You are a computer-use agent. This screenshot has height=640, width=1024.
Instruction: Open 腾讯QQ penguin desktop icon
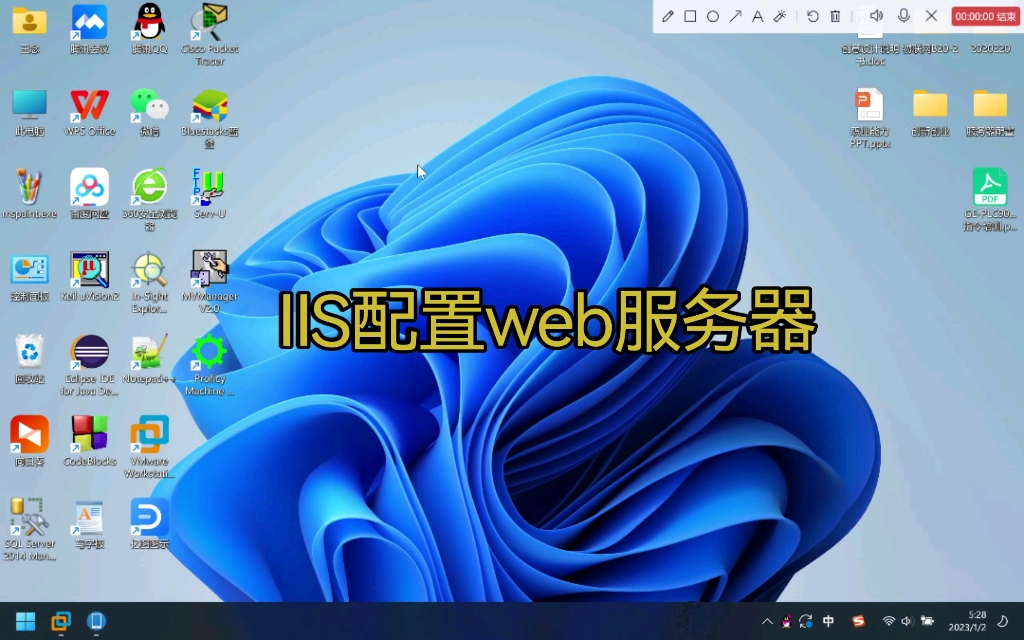click(x=150, y=29)
